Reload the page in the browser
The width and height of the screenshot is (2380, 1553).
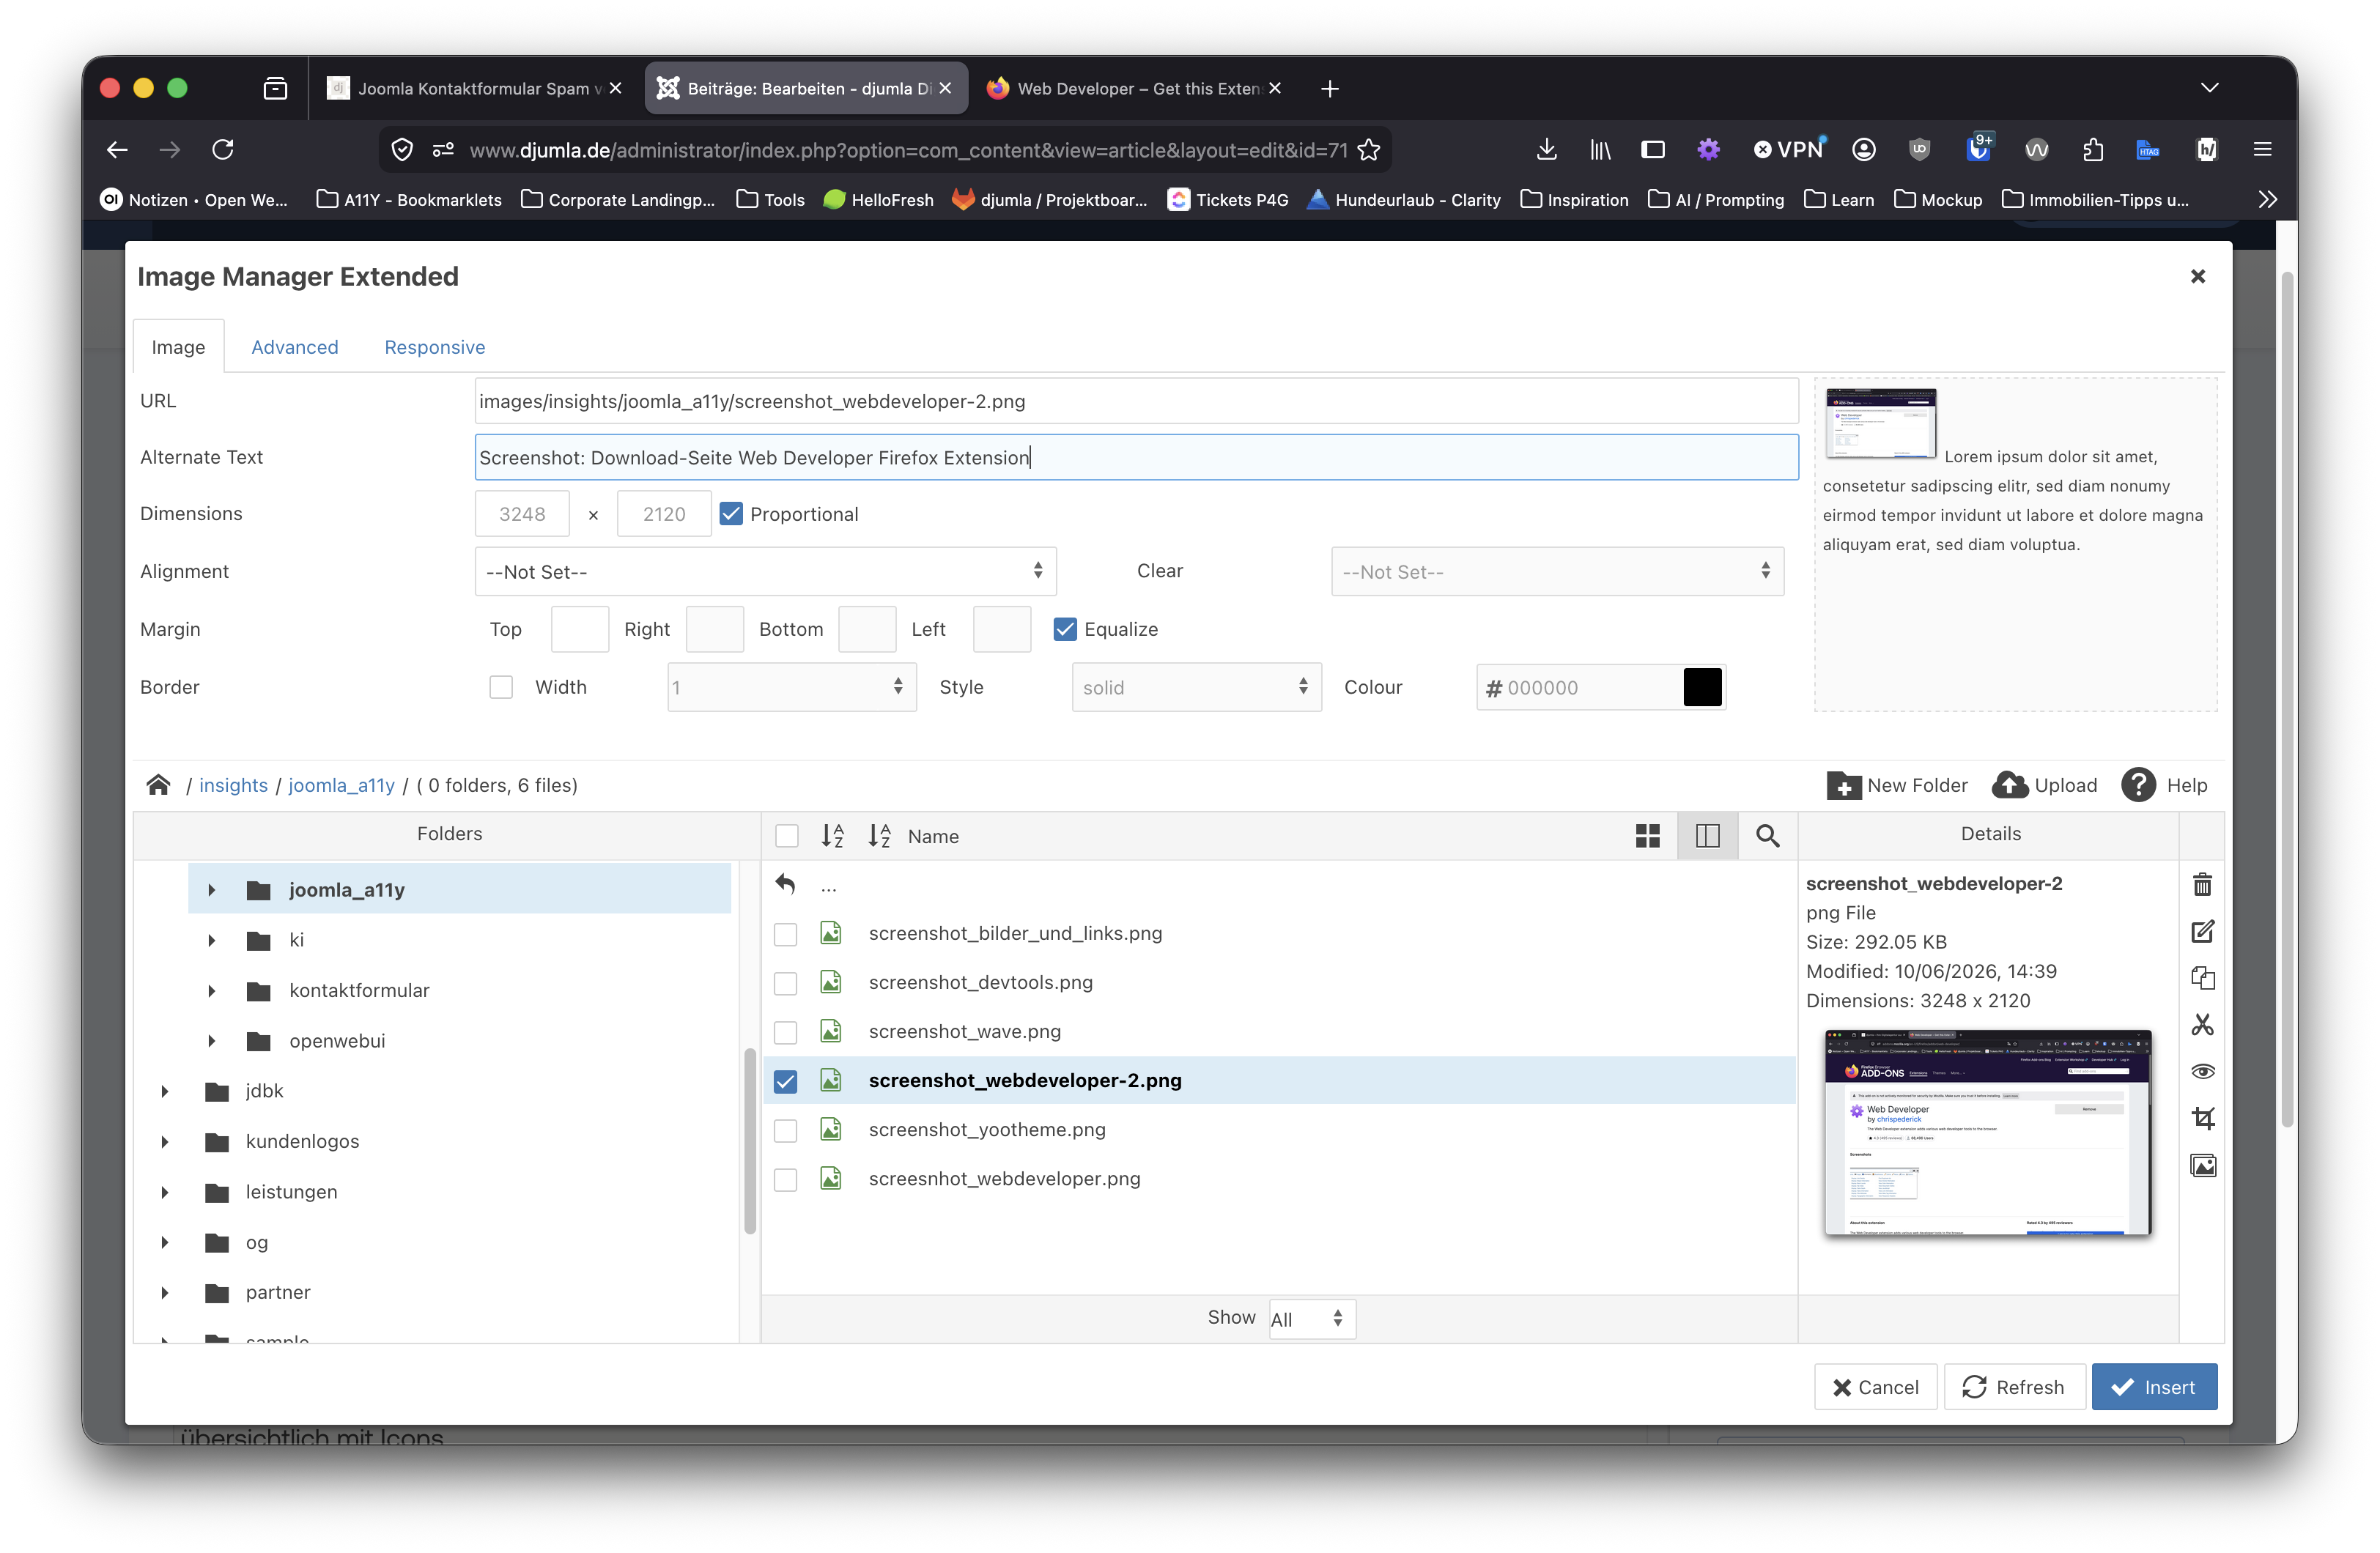pyautogui.click(x=222, y=150)
